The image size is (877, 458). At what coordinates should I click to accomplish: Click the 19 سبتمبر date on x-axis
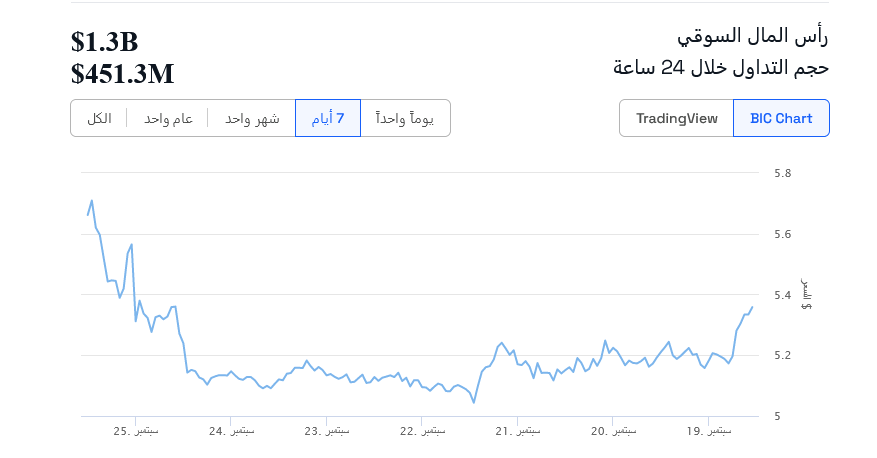[708, 431]
